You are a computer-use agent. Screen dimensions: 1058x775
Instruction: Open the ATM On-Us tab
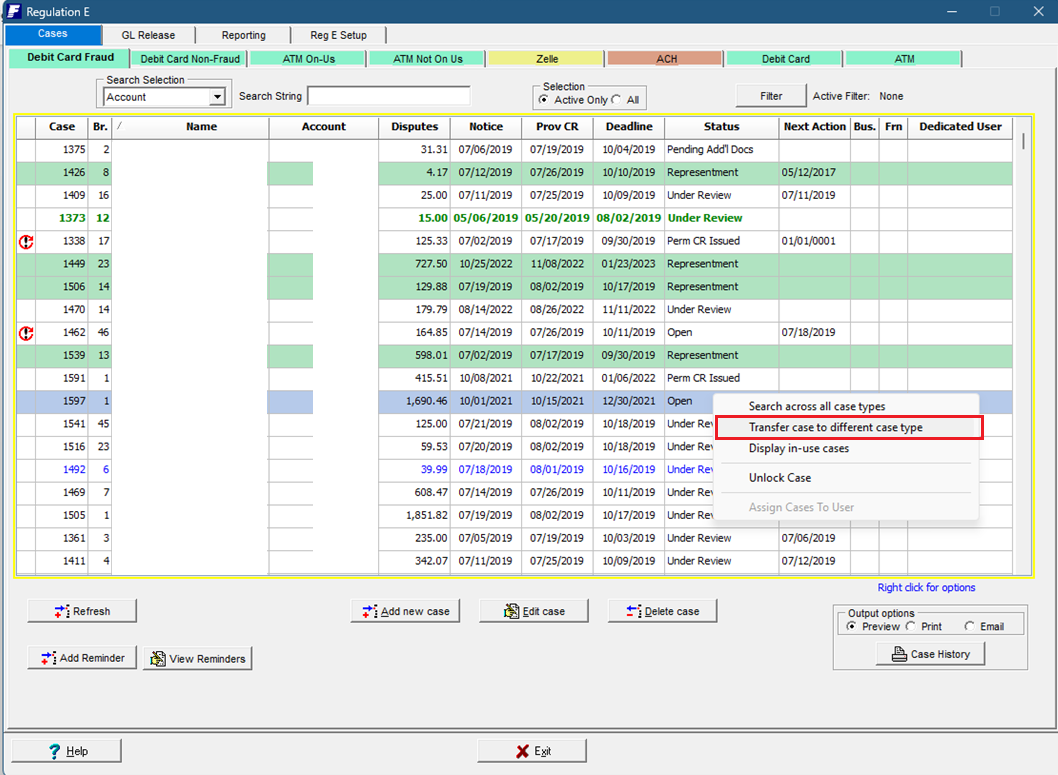[308, 59]
